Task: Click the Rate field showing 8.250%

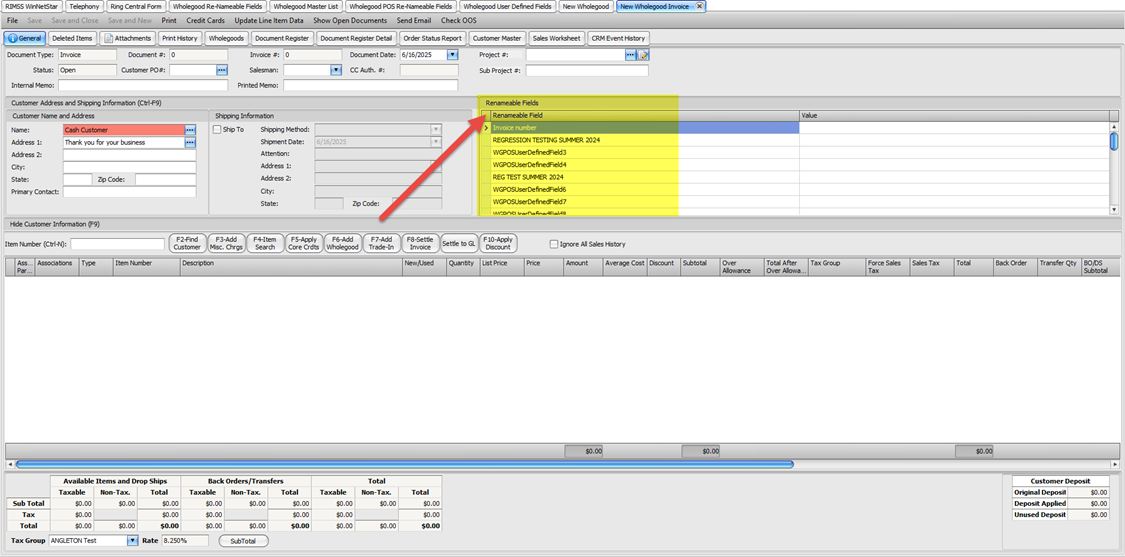Action: pyautogui.click(x=185, y=540)
